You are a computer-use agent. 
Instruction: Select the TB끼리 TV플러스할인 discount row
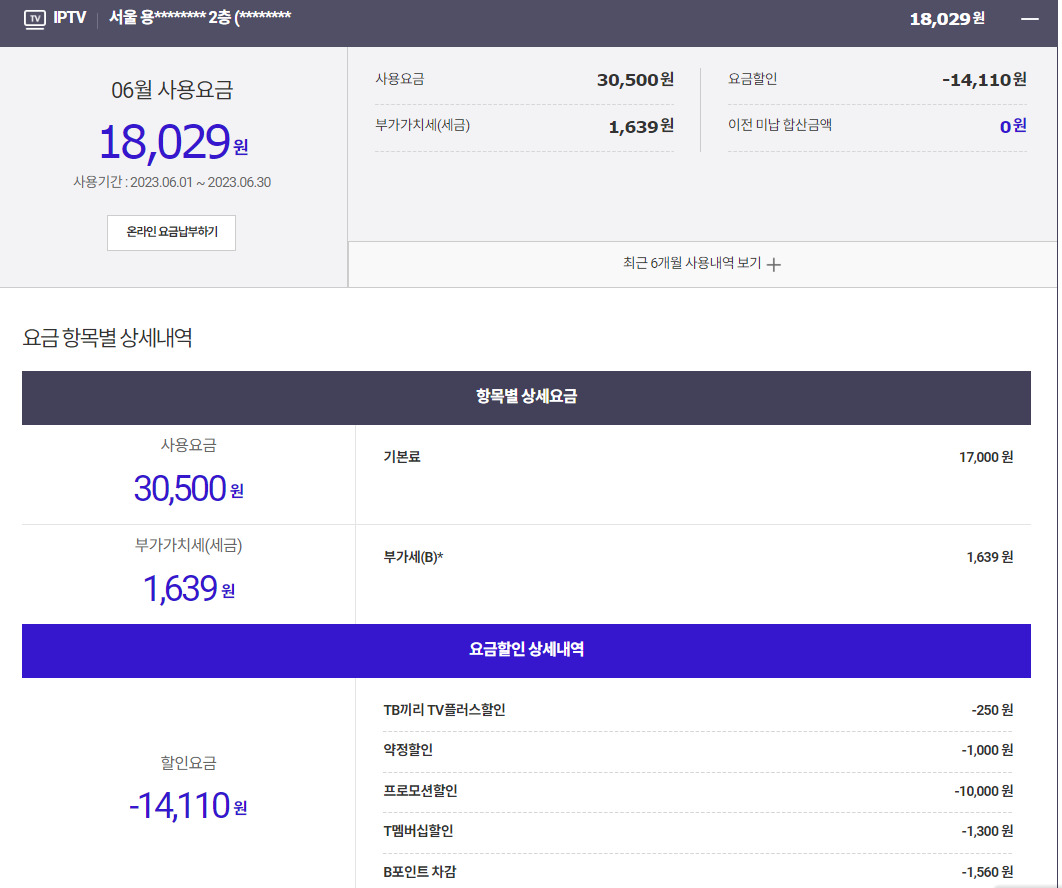coord(444,710)
